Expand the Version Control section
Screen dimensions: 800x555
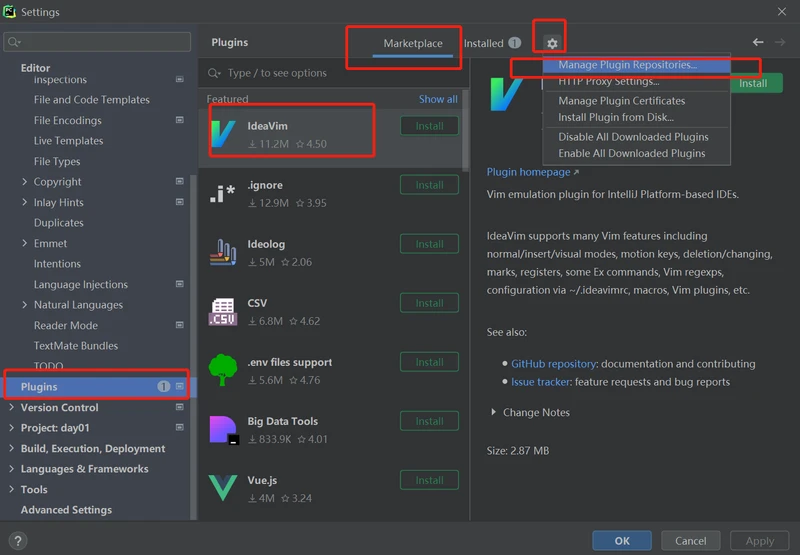[x=11, y=408]
